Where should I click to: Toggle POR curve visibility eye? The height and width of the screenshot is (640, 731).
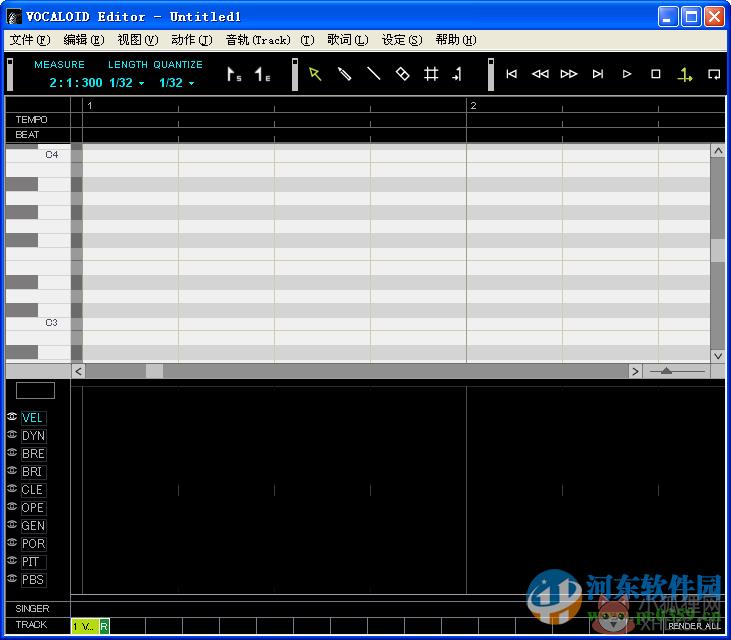pyautogui.click(x=13, y=543)
